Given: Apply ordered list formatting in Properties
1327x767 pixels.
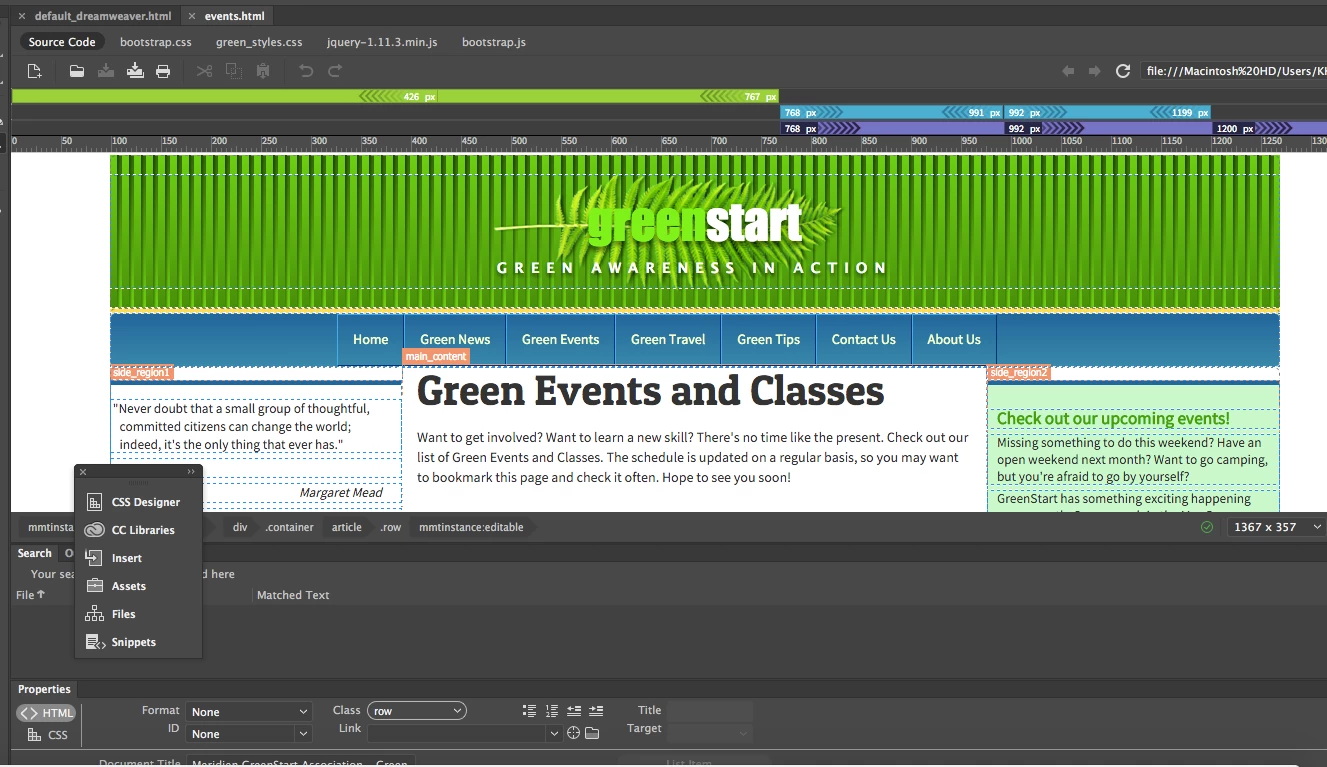Looking at the screenshot, I should (551, 711).
